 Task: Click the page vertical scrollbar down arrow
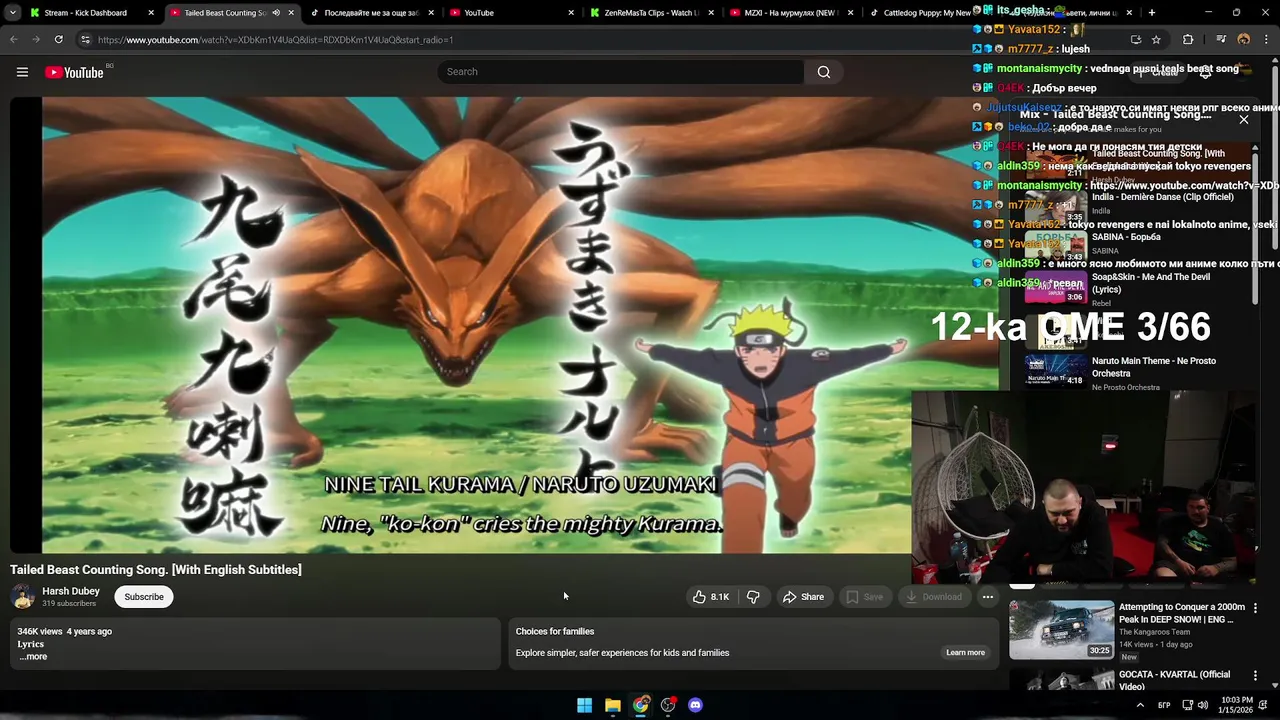click(x=1274, y=685)
